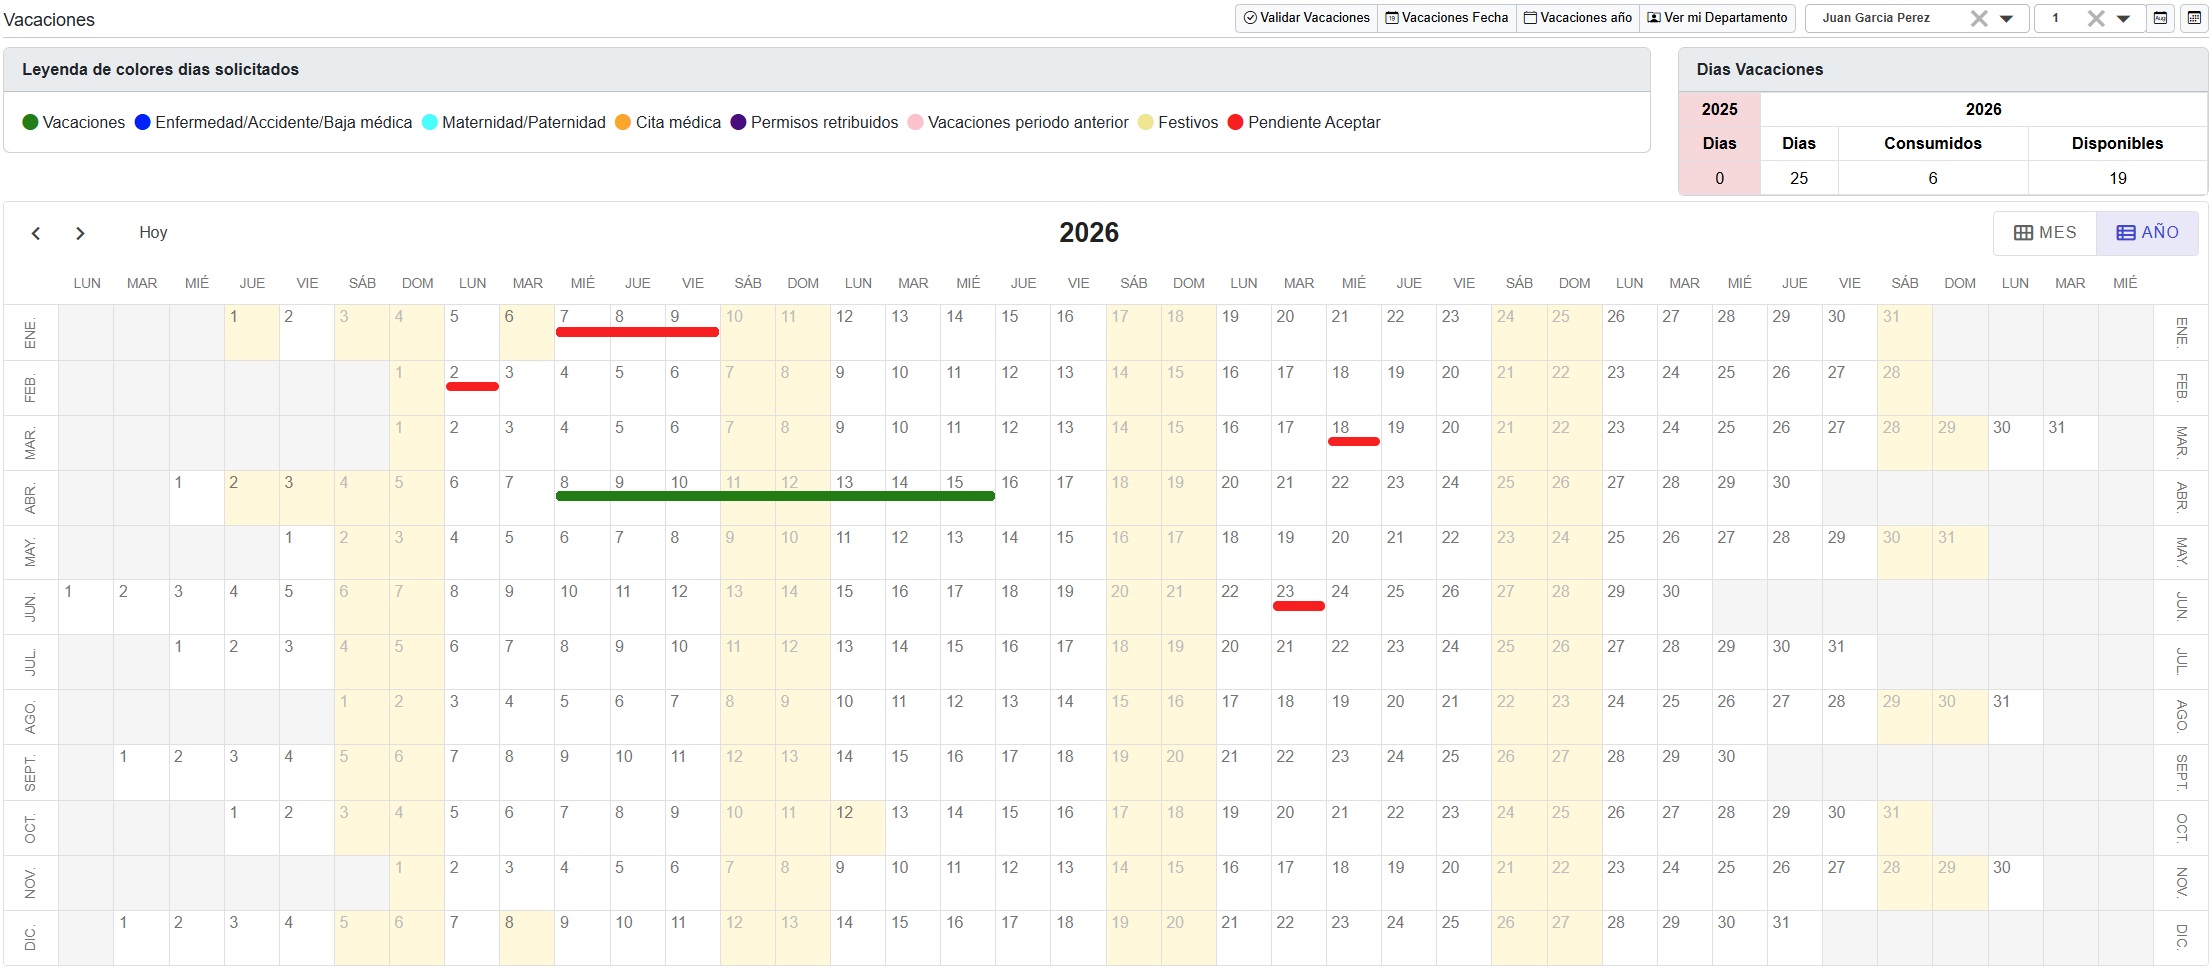Click the green Vacaciones legend dot
Image resolution: width=2212 pixels, height=968 pixels.
pyautogui.click(x=30, y=122)
